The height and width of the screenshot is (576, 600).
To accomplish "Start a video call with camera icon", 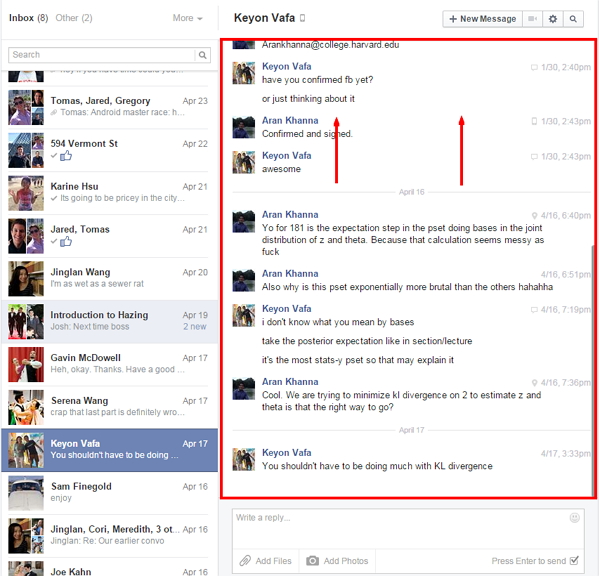I will point(532,19).
